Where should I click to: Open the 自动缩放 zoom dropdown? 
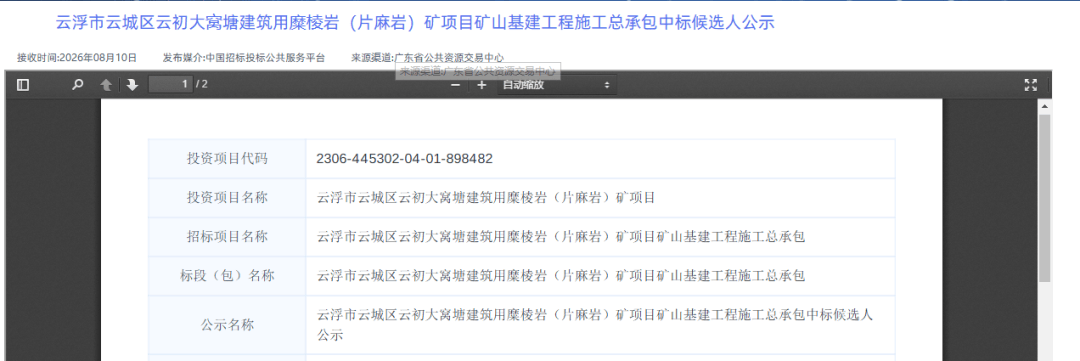pyautogui.click(x=557, y=85)
